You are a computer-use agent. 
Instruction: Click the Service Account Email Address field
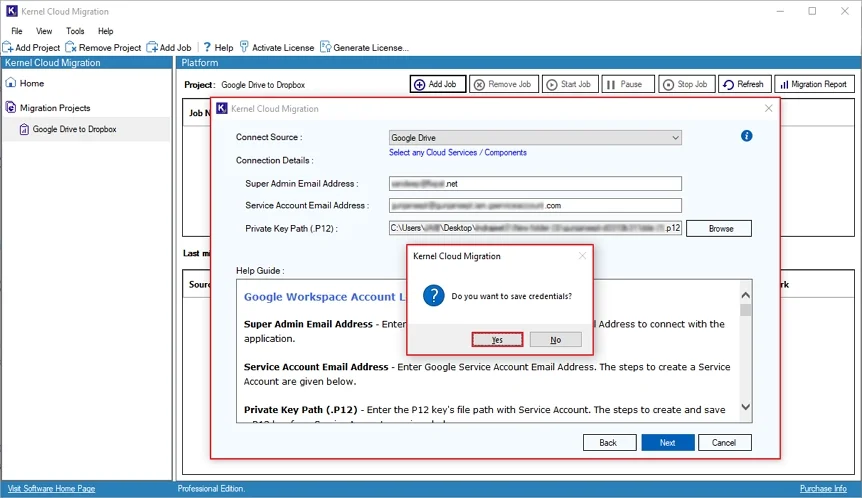(x=535, y=206)
